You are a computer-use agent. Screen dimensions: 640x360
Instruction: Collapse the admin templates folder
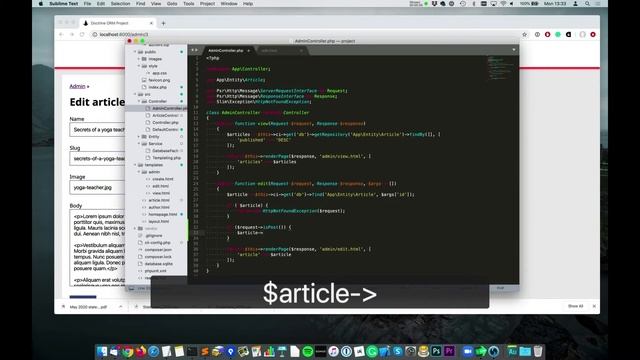pos(139,172)
